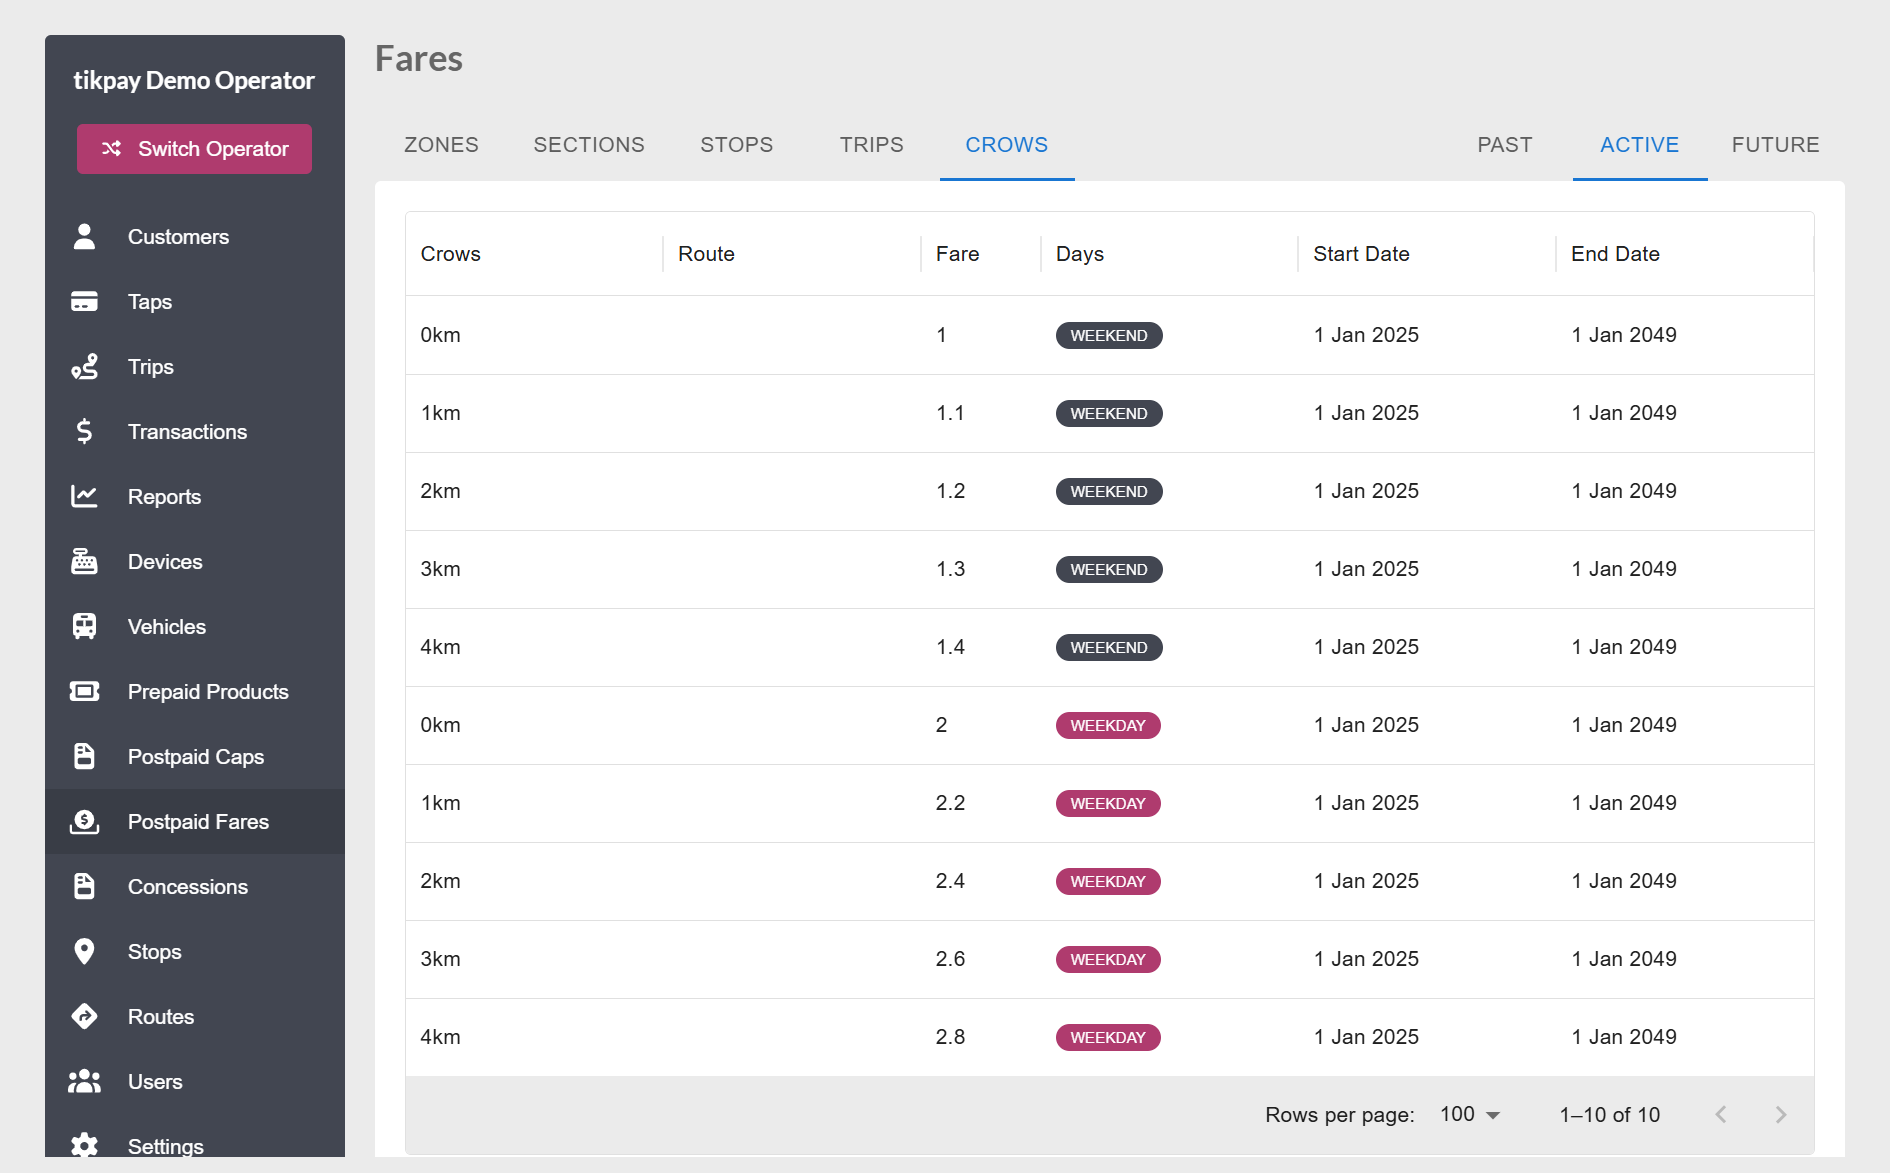This screenshot has height=1173, width=1890.
Task: Click the Stops map pin icon
Action: [x=85, y=952]
